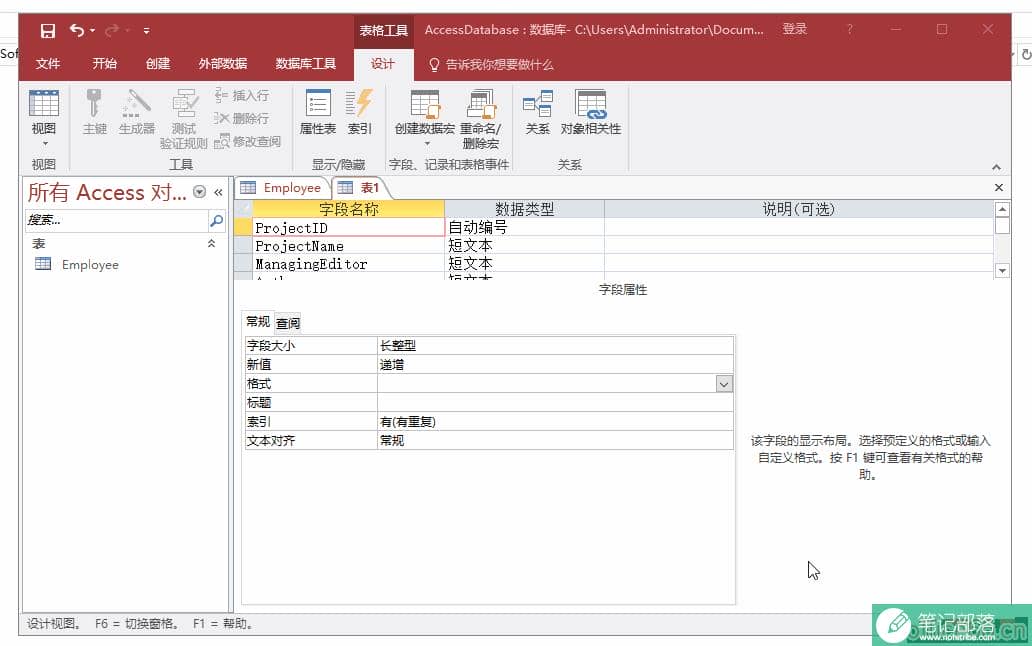Click the 数据类型 column header
The width and height of the screenshot is (1032, 646).
(x=525, y=209)
